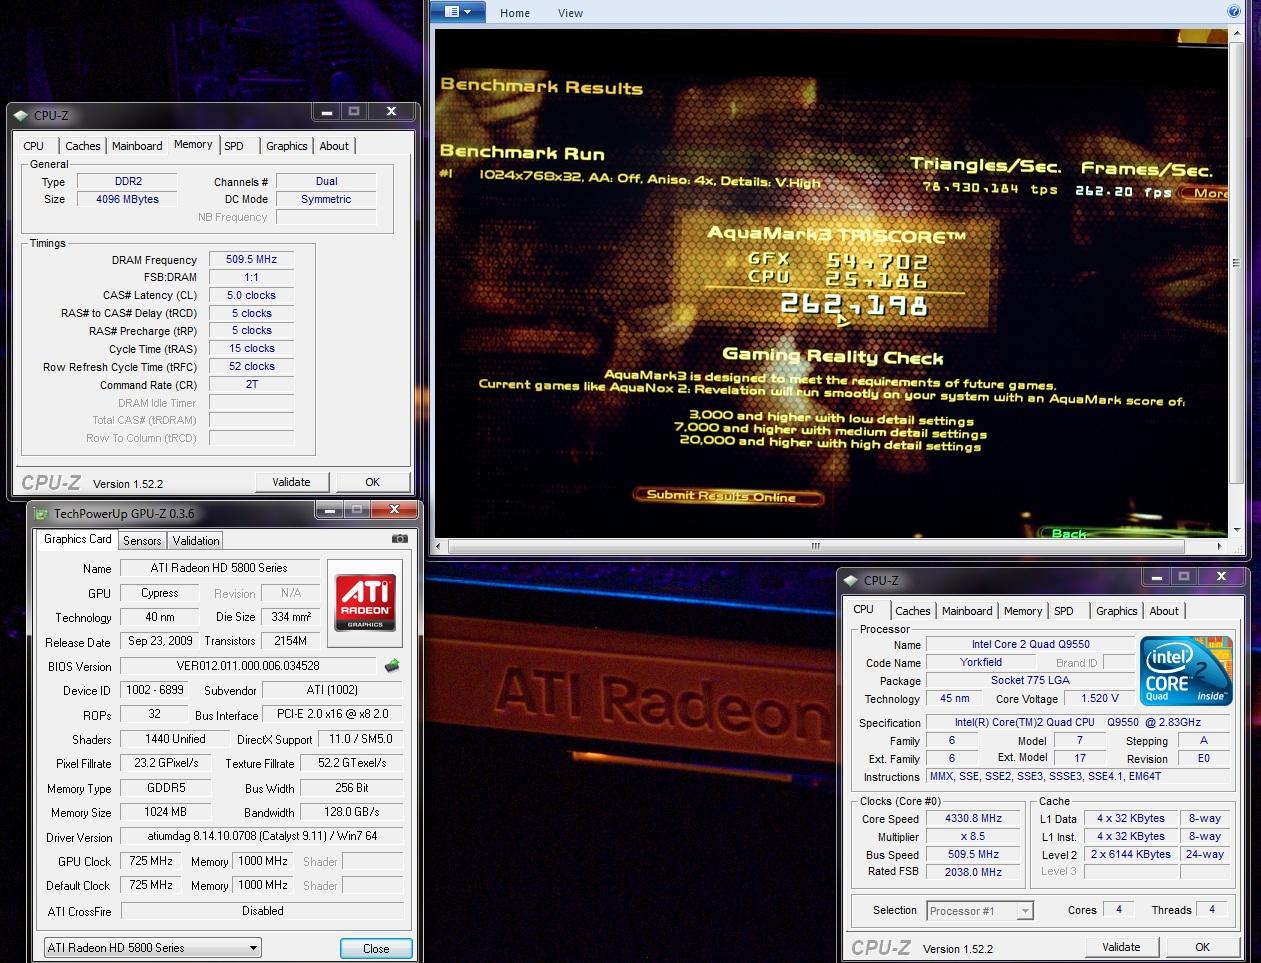
Task: Click the GPU-Z BIOS Version field
Action: (x=248, y=666)
